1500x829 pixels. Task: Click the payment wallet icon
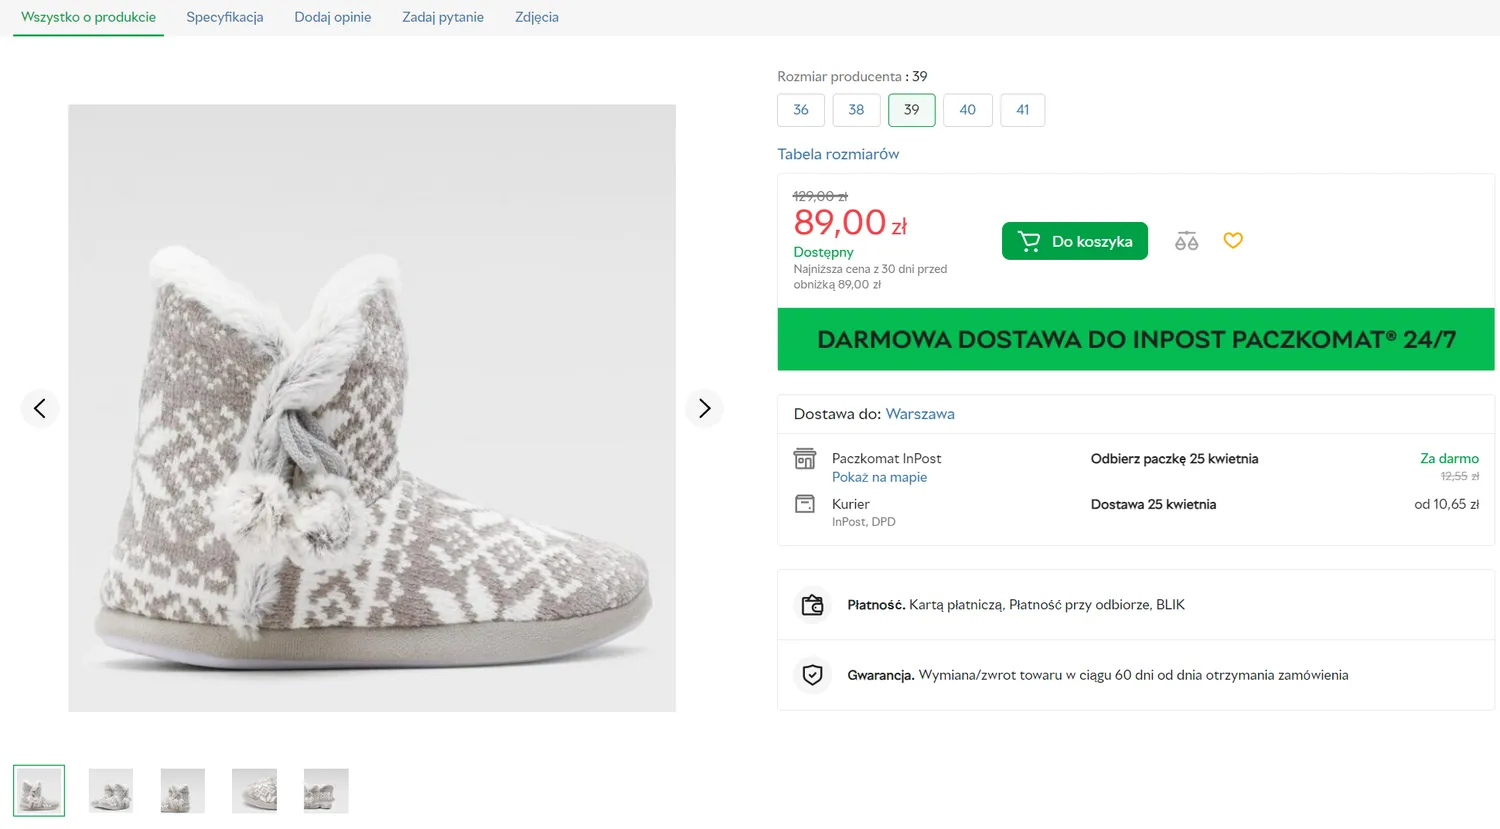coord(813,605)
